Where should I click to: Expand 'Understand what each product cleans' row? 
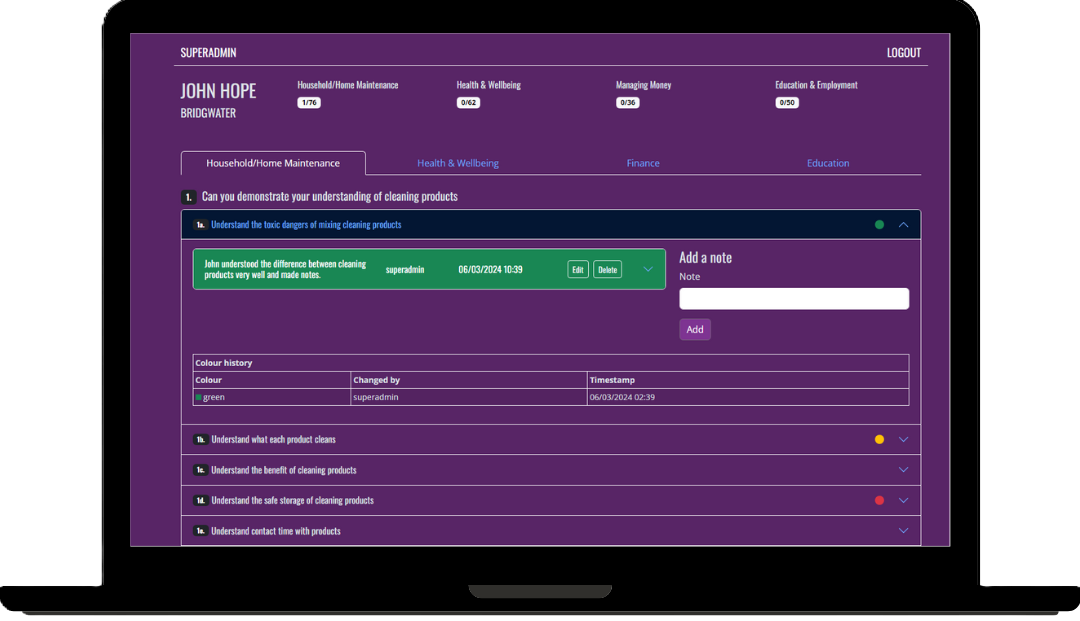[x=903, y=439]
